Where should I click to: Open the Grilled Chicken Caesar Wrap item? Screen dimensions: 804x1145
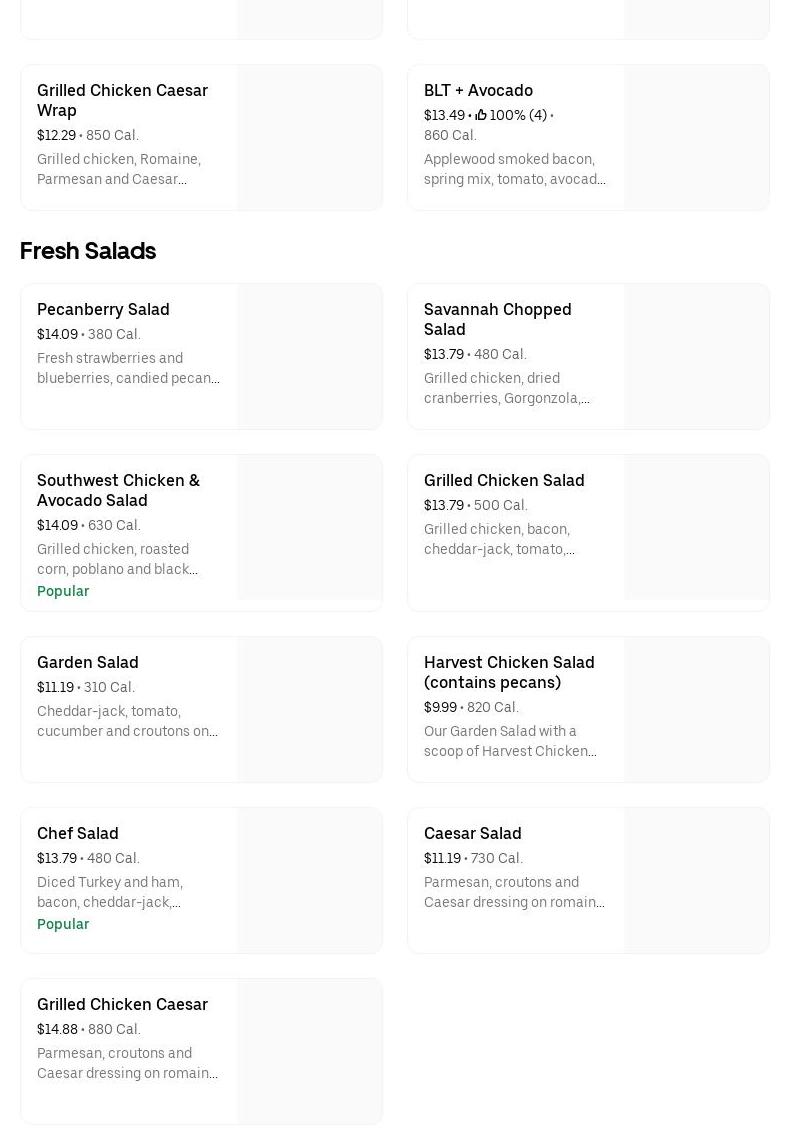click(122, 100)
